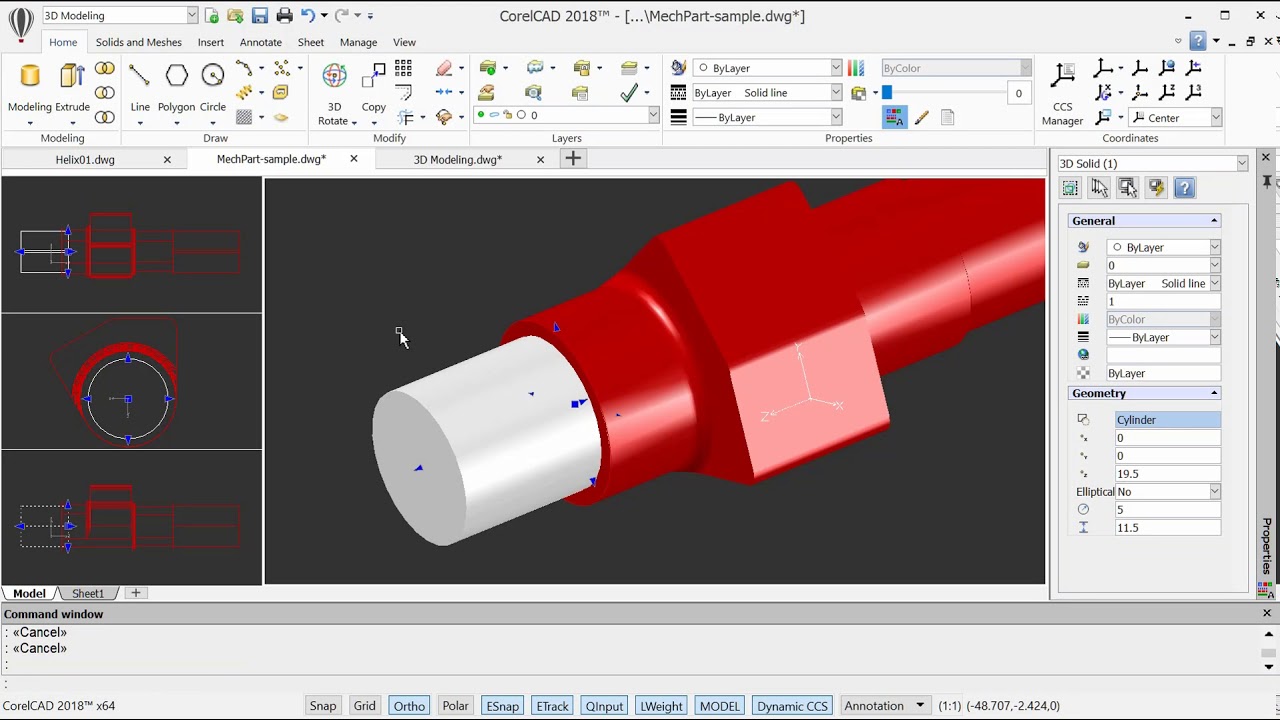Open the 3D Modeling workspace dropdown
This screenshot has height=720, width=1280.
[120, 16]
